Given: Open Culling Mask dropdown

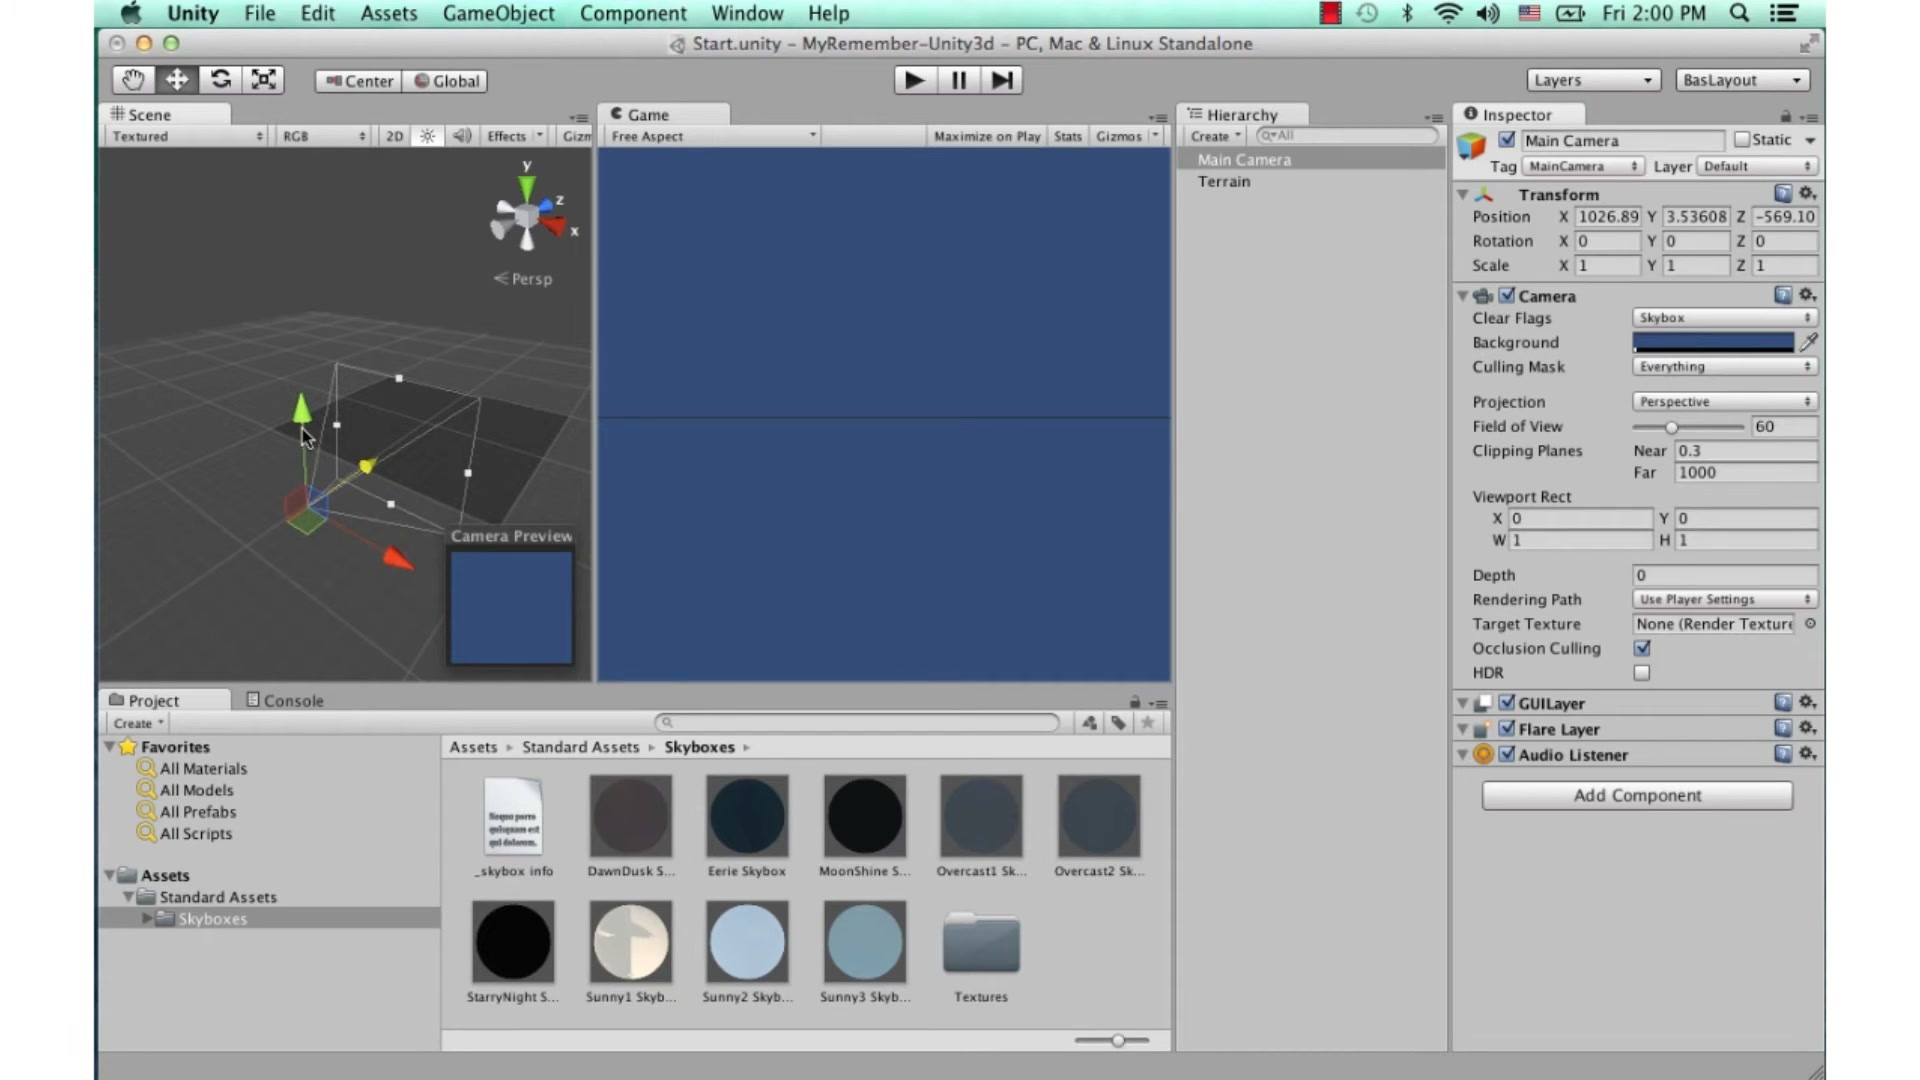Looking at the screenshot, I should coord(1725,366).
